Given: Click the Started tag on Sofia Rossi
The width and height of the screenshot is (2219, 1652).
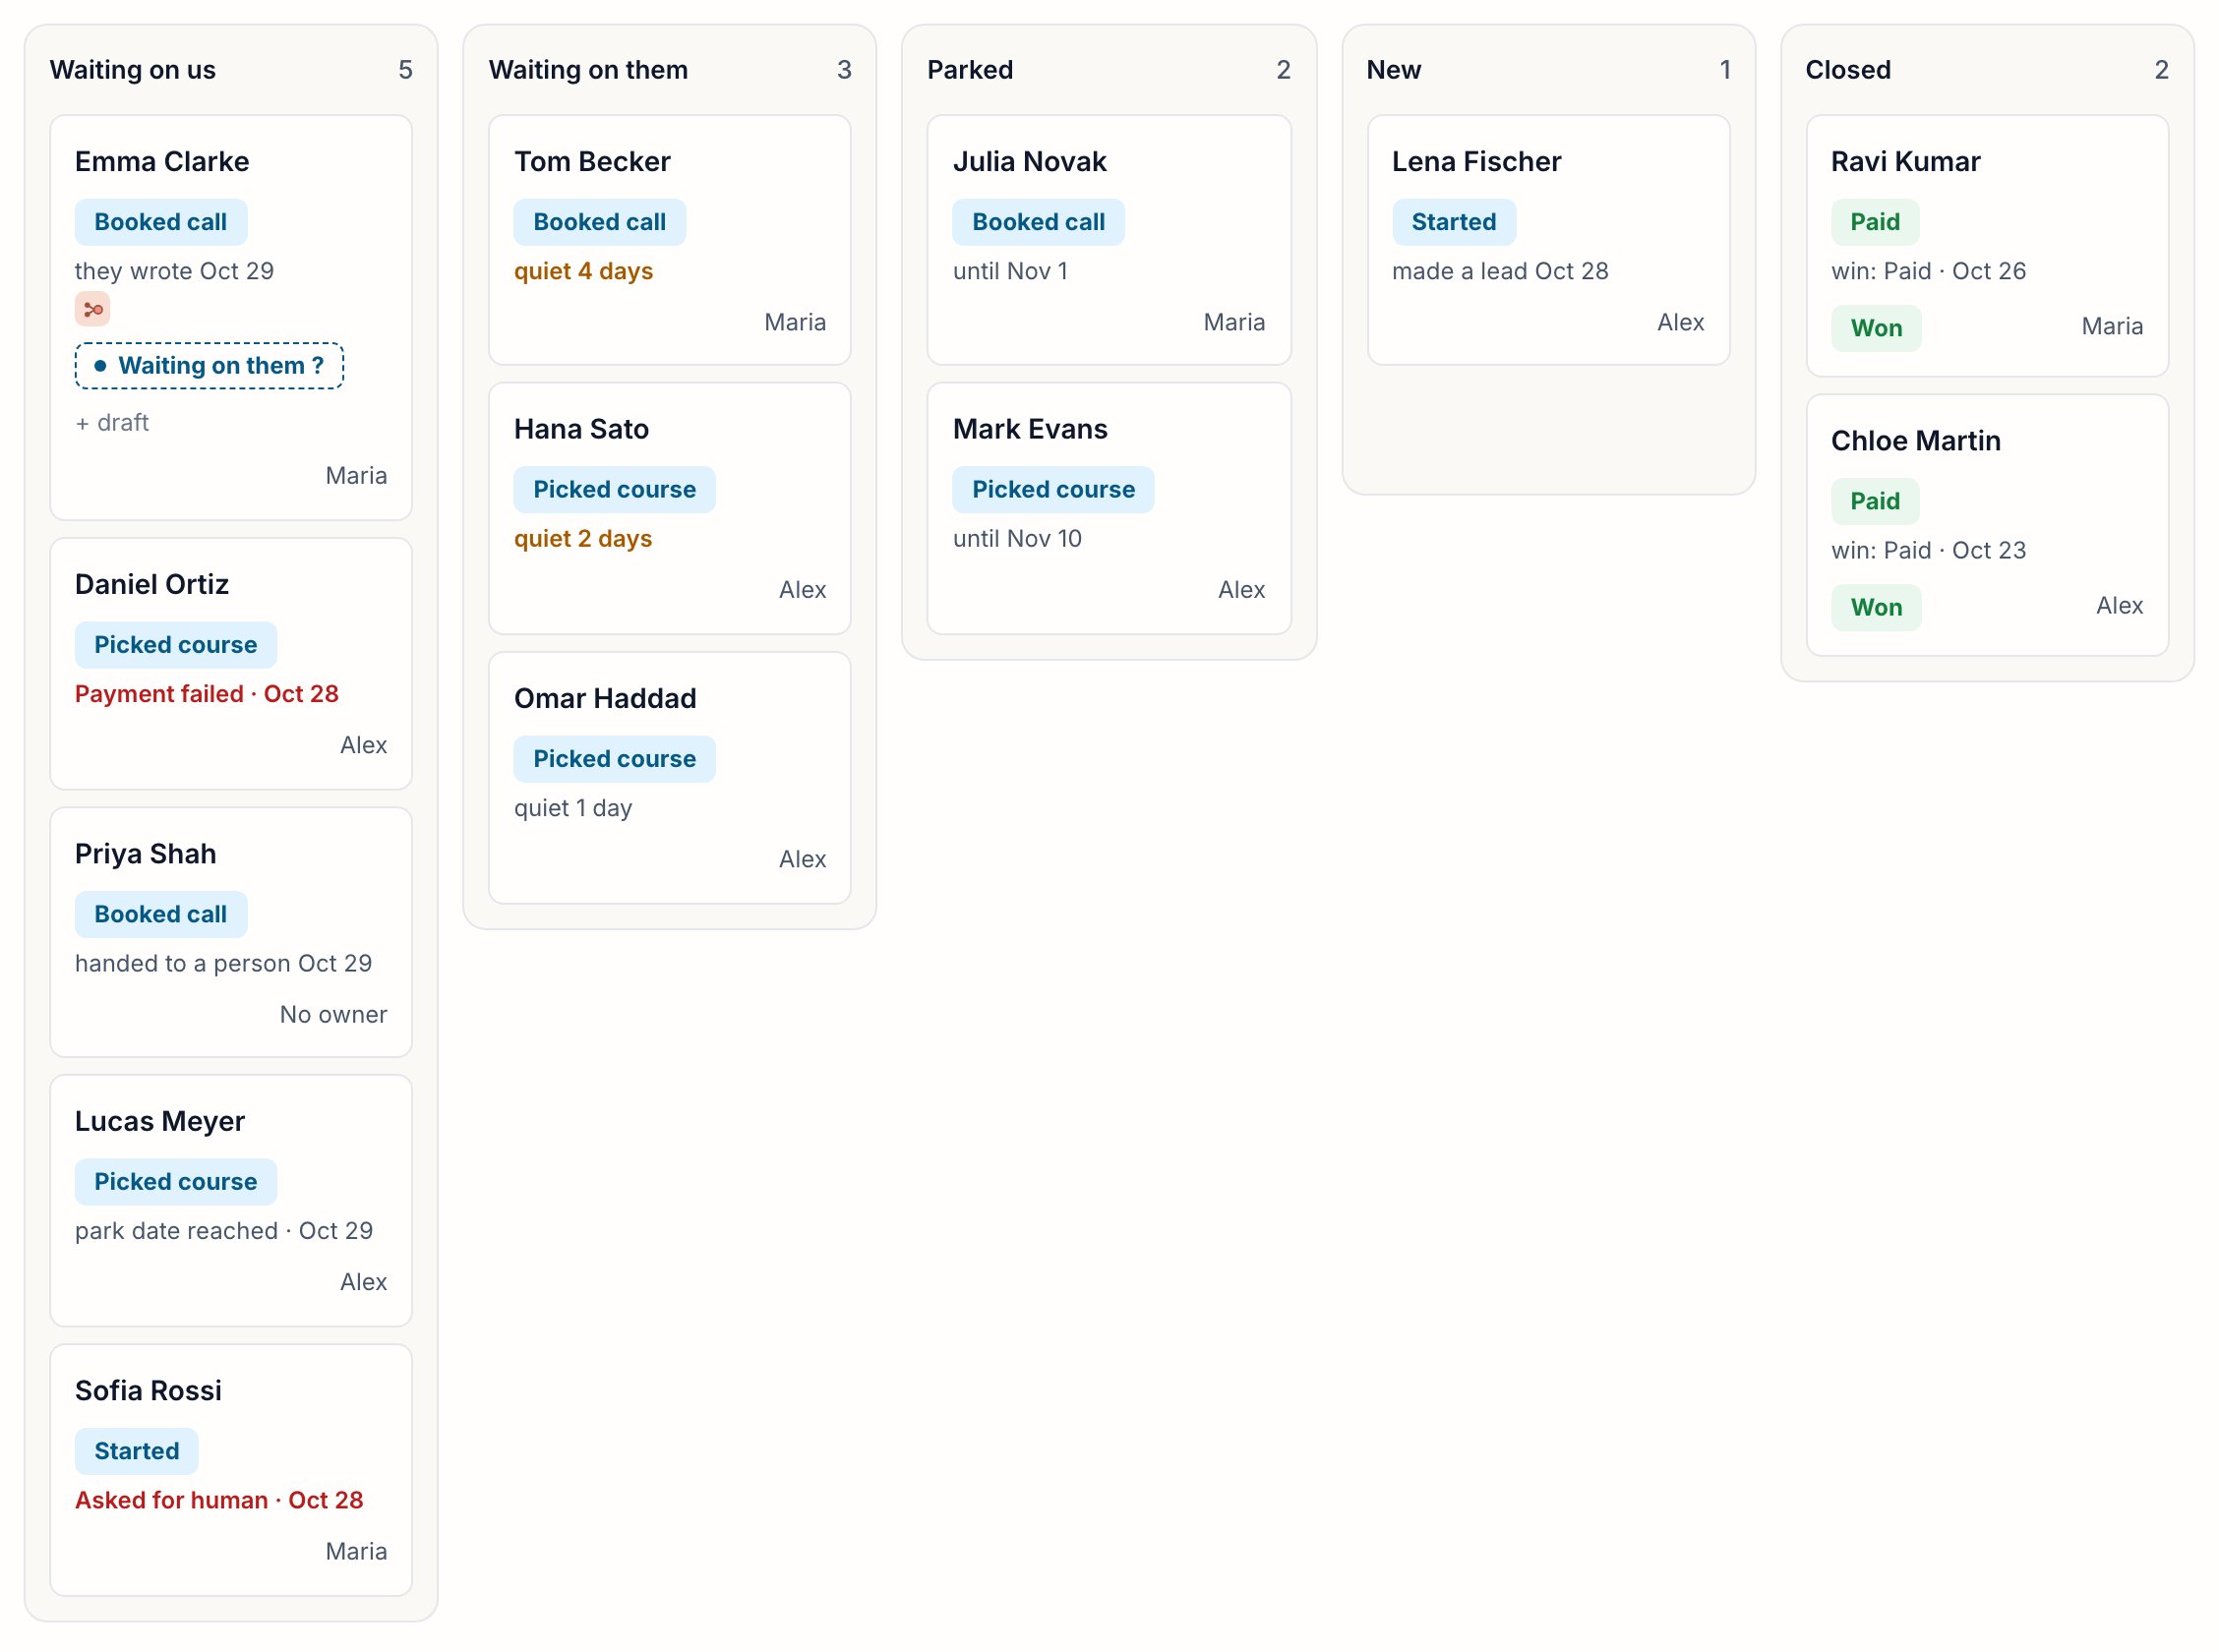Looking at the screenshot, I should pyautogui.click(x=137, y=1452).
